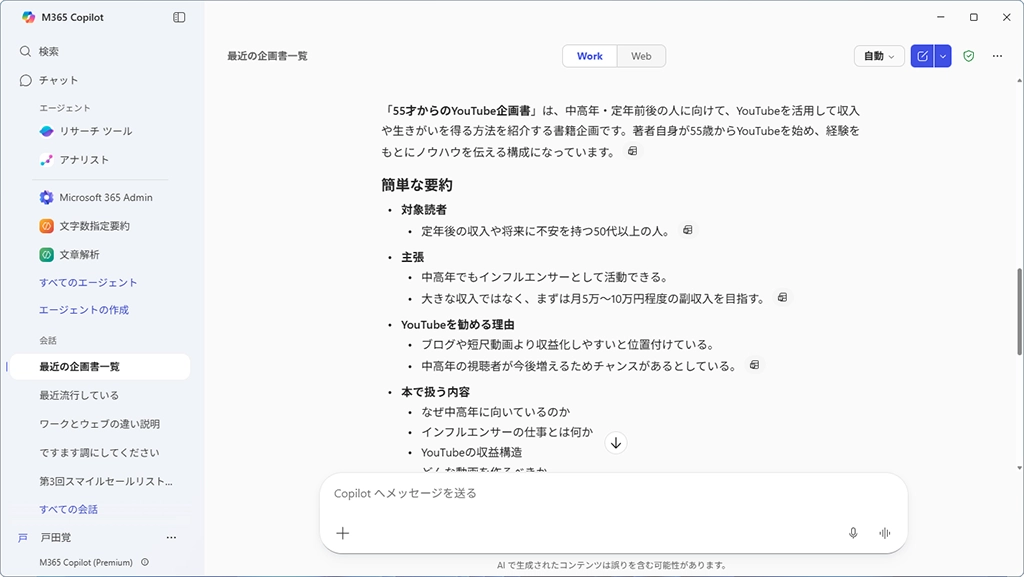
Task: Click the M365 Copilot (Premium) label
Action: pos(86,563)
